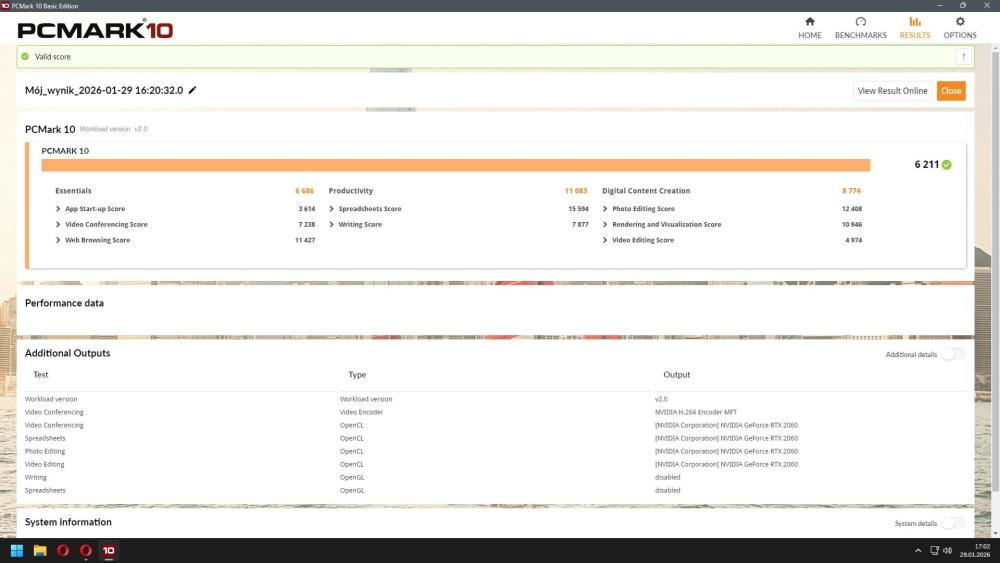
Task: Click the question mark help icon
Action: coord(963,57)
